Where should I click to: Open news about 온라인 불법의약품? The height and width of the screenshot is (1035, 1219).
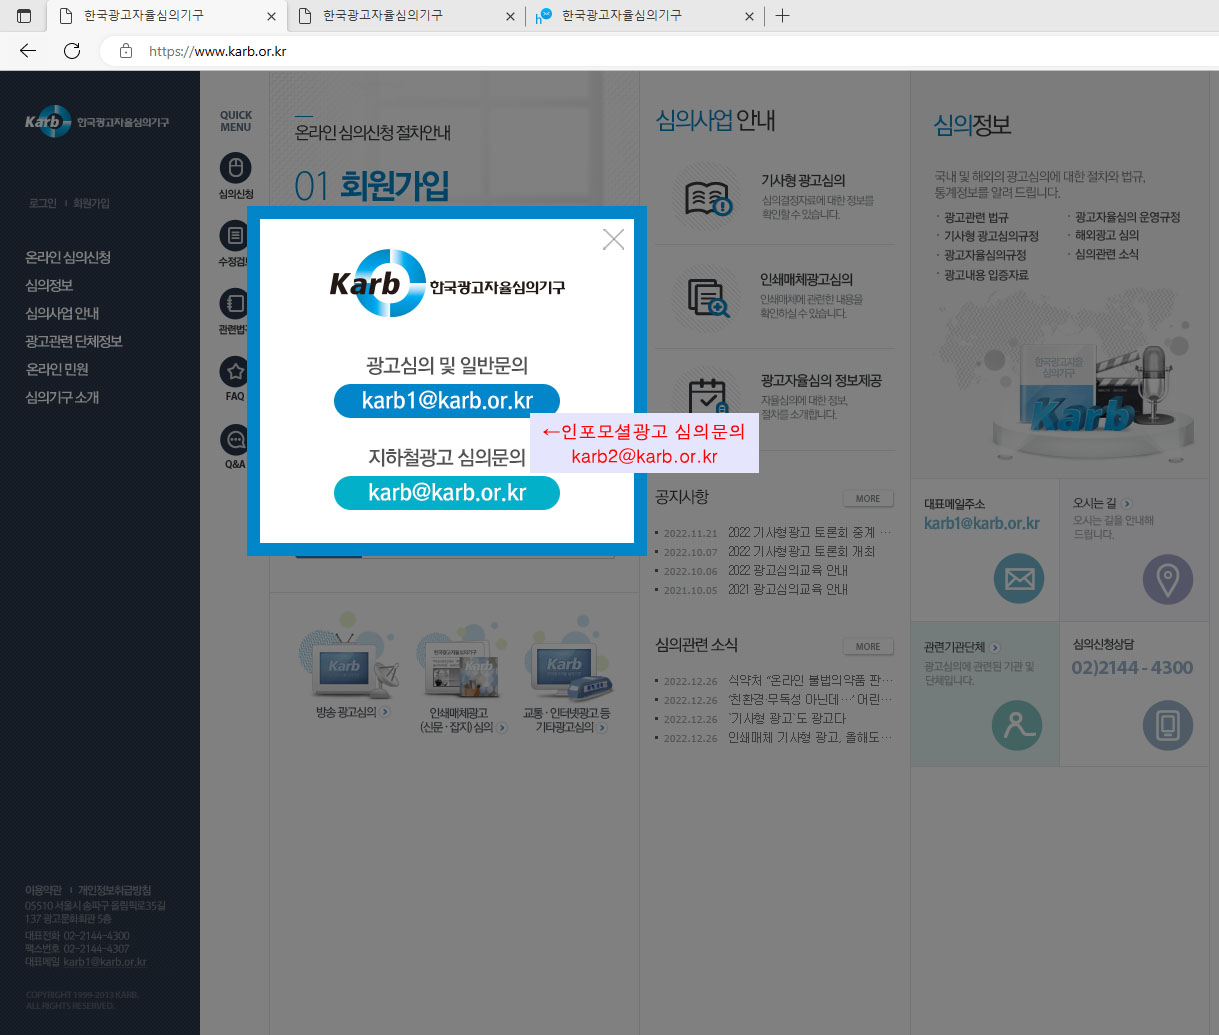pos(810,681)
